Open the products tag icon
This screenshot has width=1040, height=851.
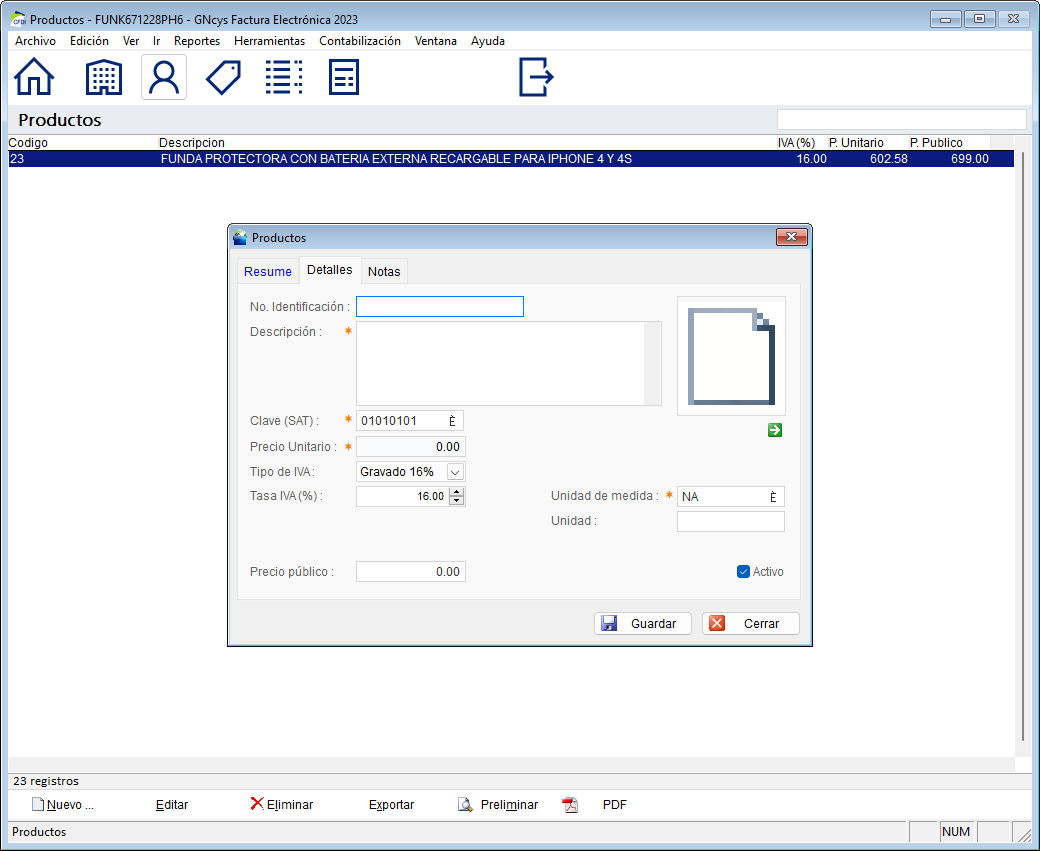pyautogui.click(x=224, y=77)
